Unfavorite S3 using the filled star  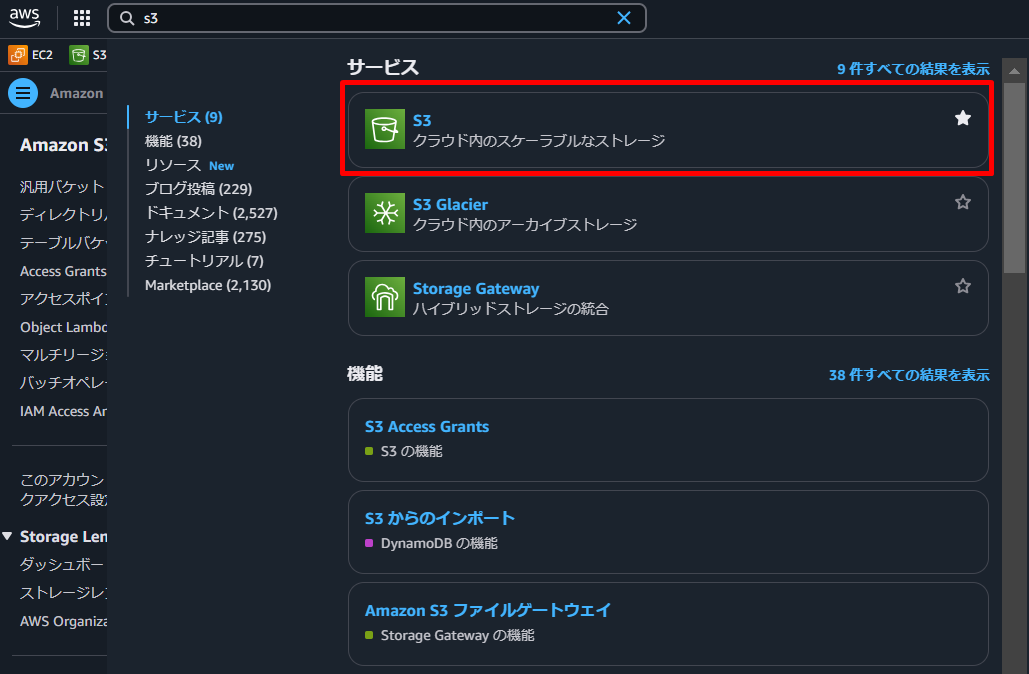pos(963,118)
